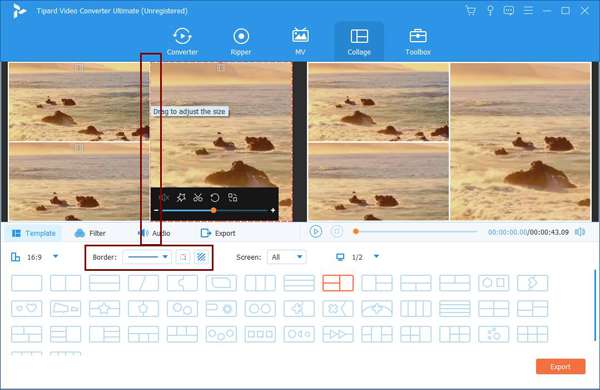Click the rotate reset icon on clip
600x390 pixels.
pos(215,197)
